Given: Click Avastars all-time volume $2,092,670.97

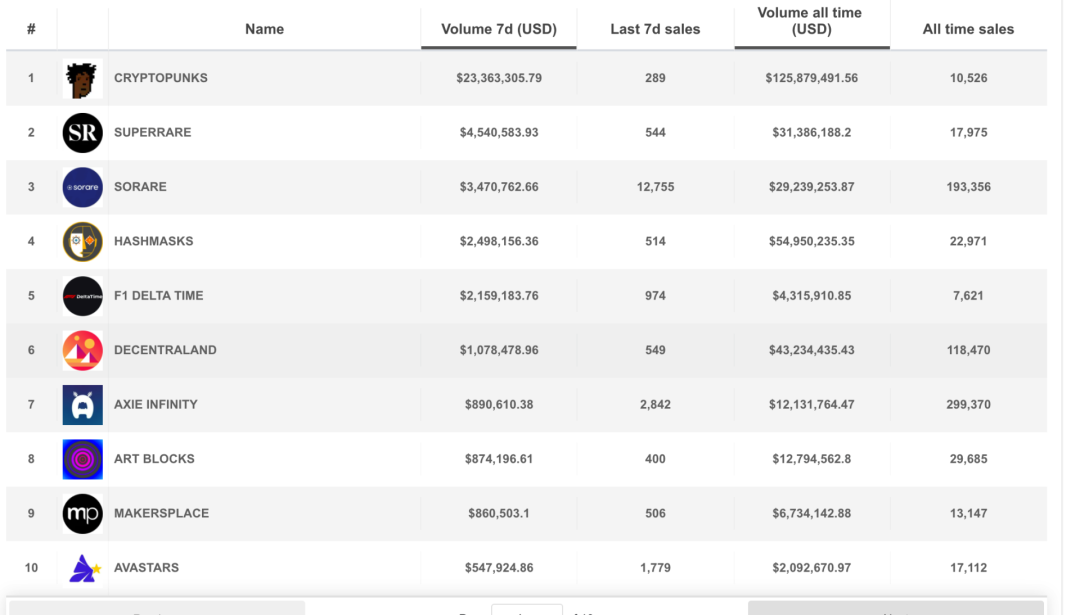Looking at the screenshot, I should (811, 567).
